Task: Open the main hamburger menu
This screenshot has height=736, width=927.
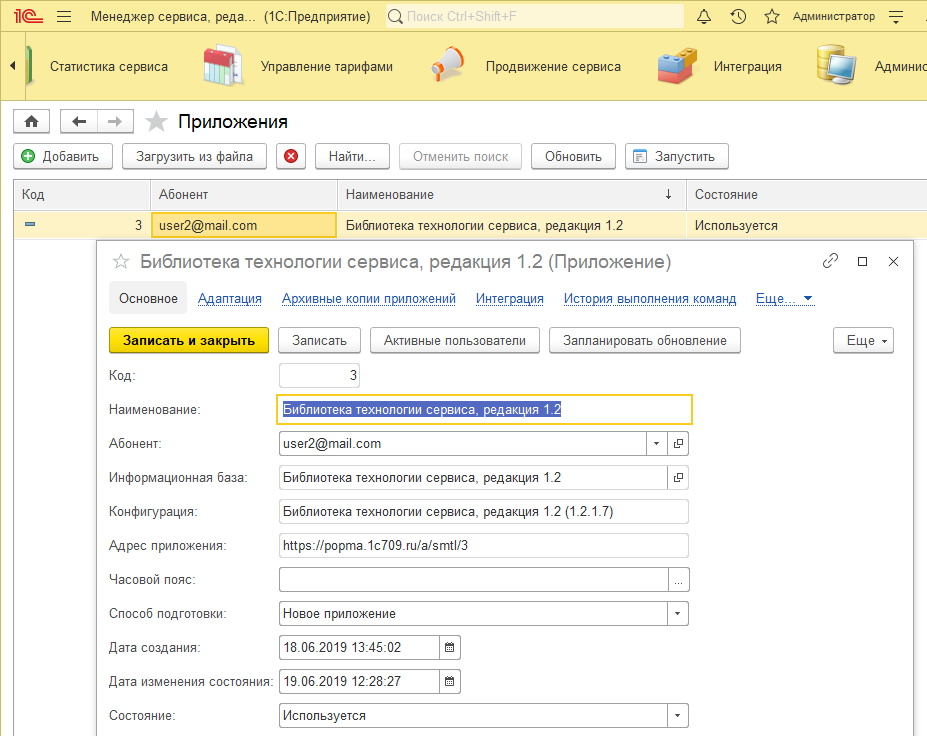Action: (x=64, y=17)
